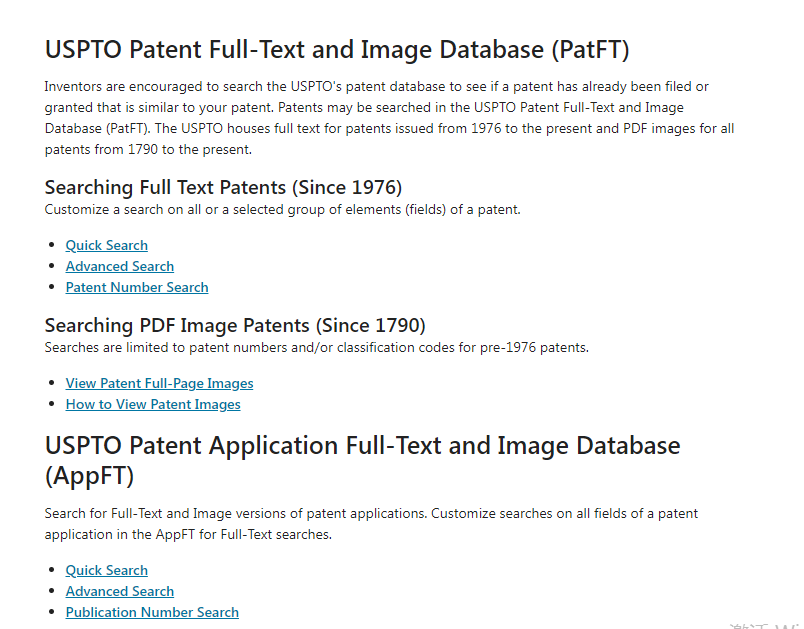Click the Searching Full Text Patents heading
The width and height of the screenshot is (804, 629).
[x=223, y=187]
